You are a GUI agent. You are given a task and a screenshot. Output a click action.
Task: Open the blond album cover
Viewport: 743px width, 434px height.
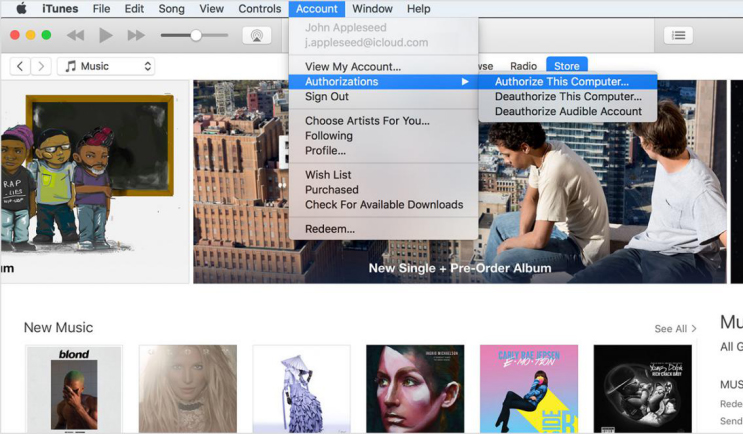(x=74, y=389)
